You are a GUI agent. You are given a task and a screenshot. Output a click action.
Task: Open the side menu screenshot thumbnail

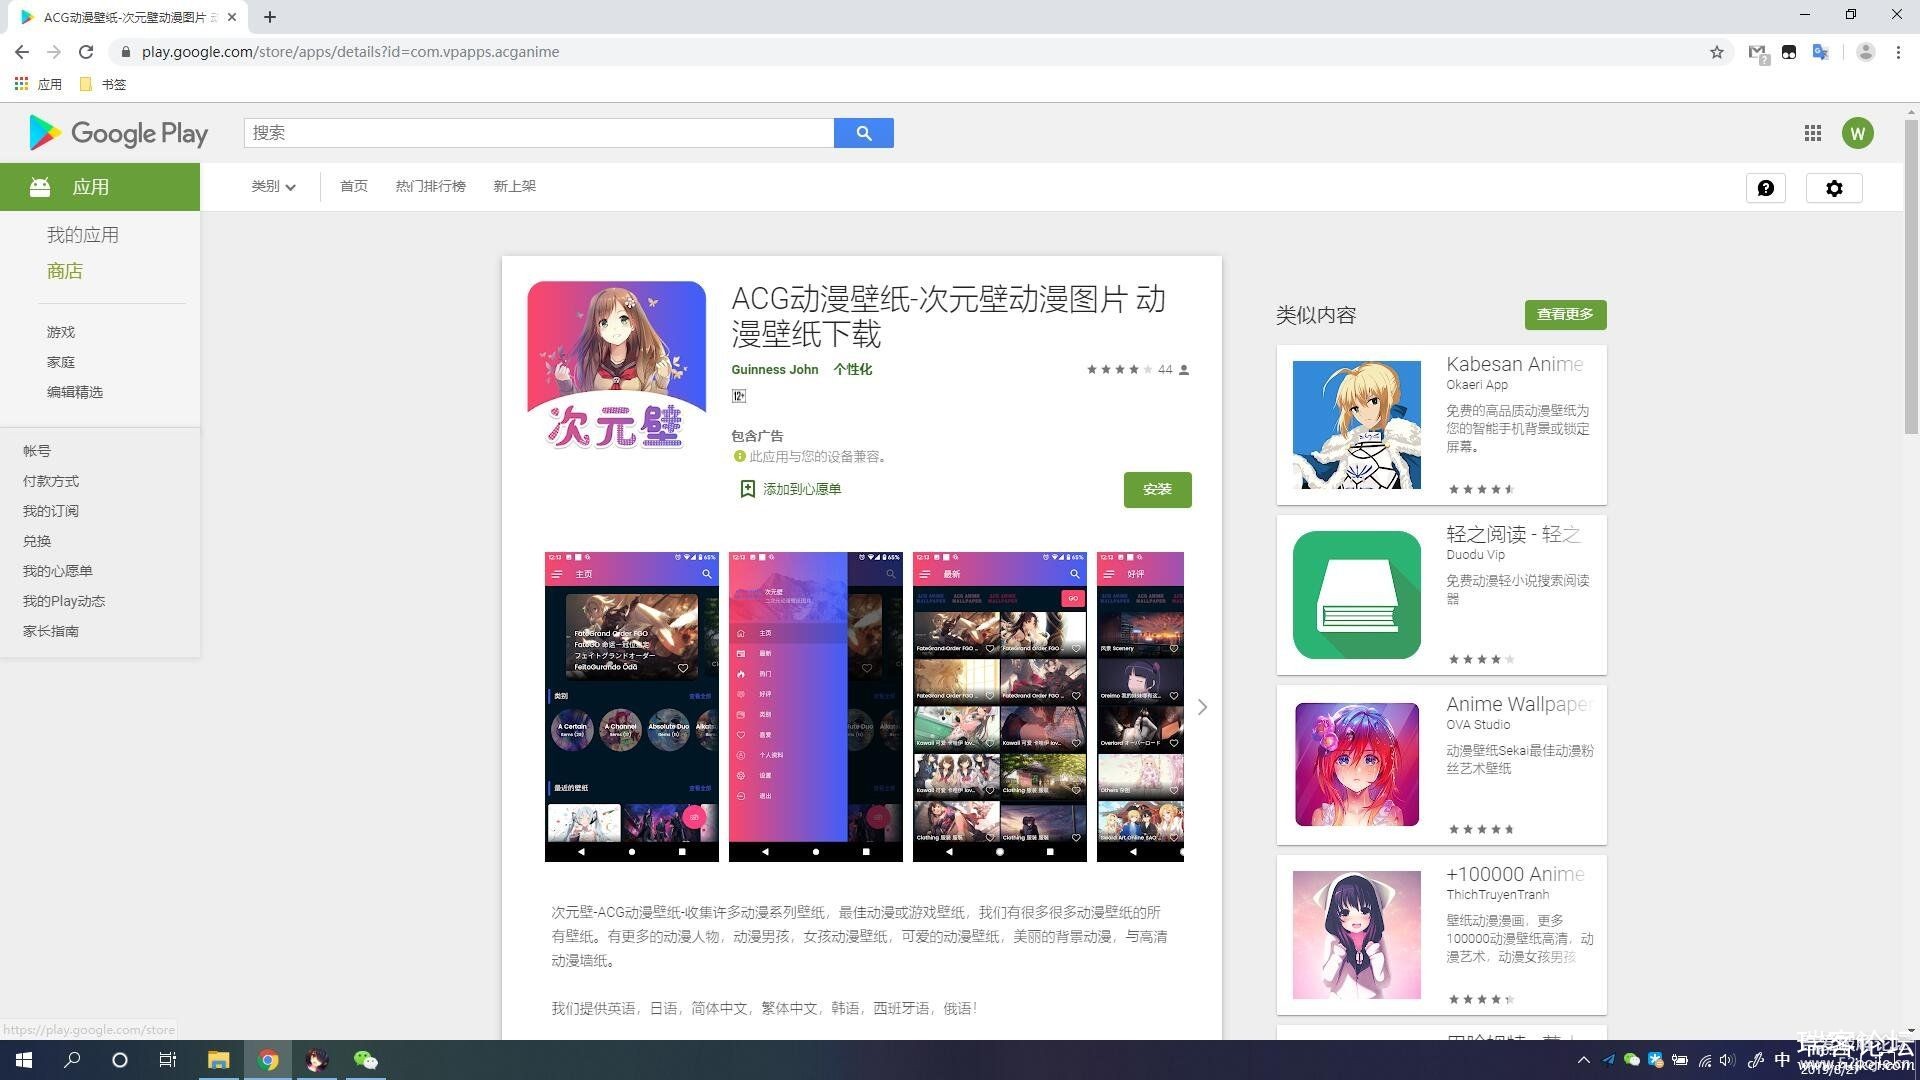point(816,707)
